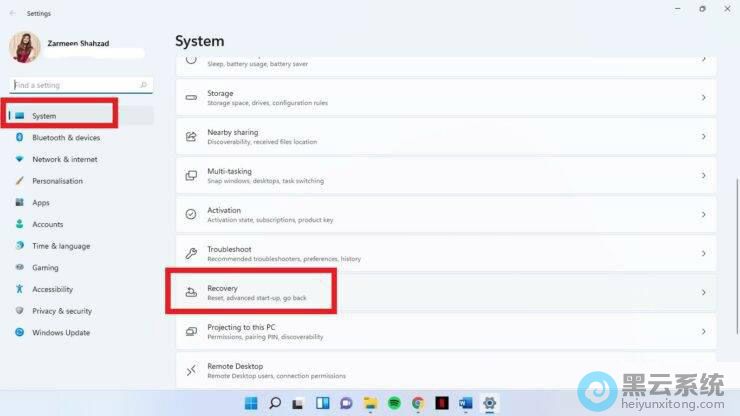Open the Bluetooth & devices section icon
Image resolution: width=740 pixels, height=416 pixels.
click(x=19, y=138)
